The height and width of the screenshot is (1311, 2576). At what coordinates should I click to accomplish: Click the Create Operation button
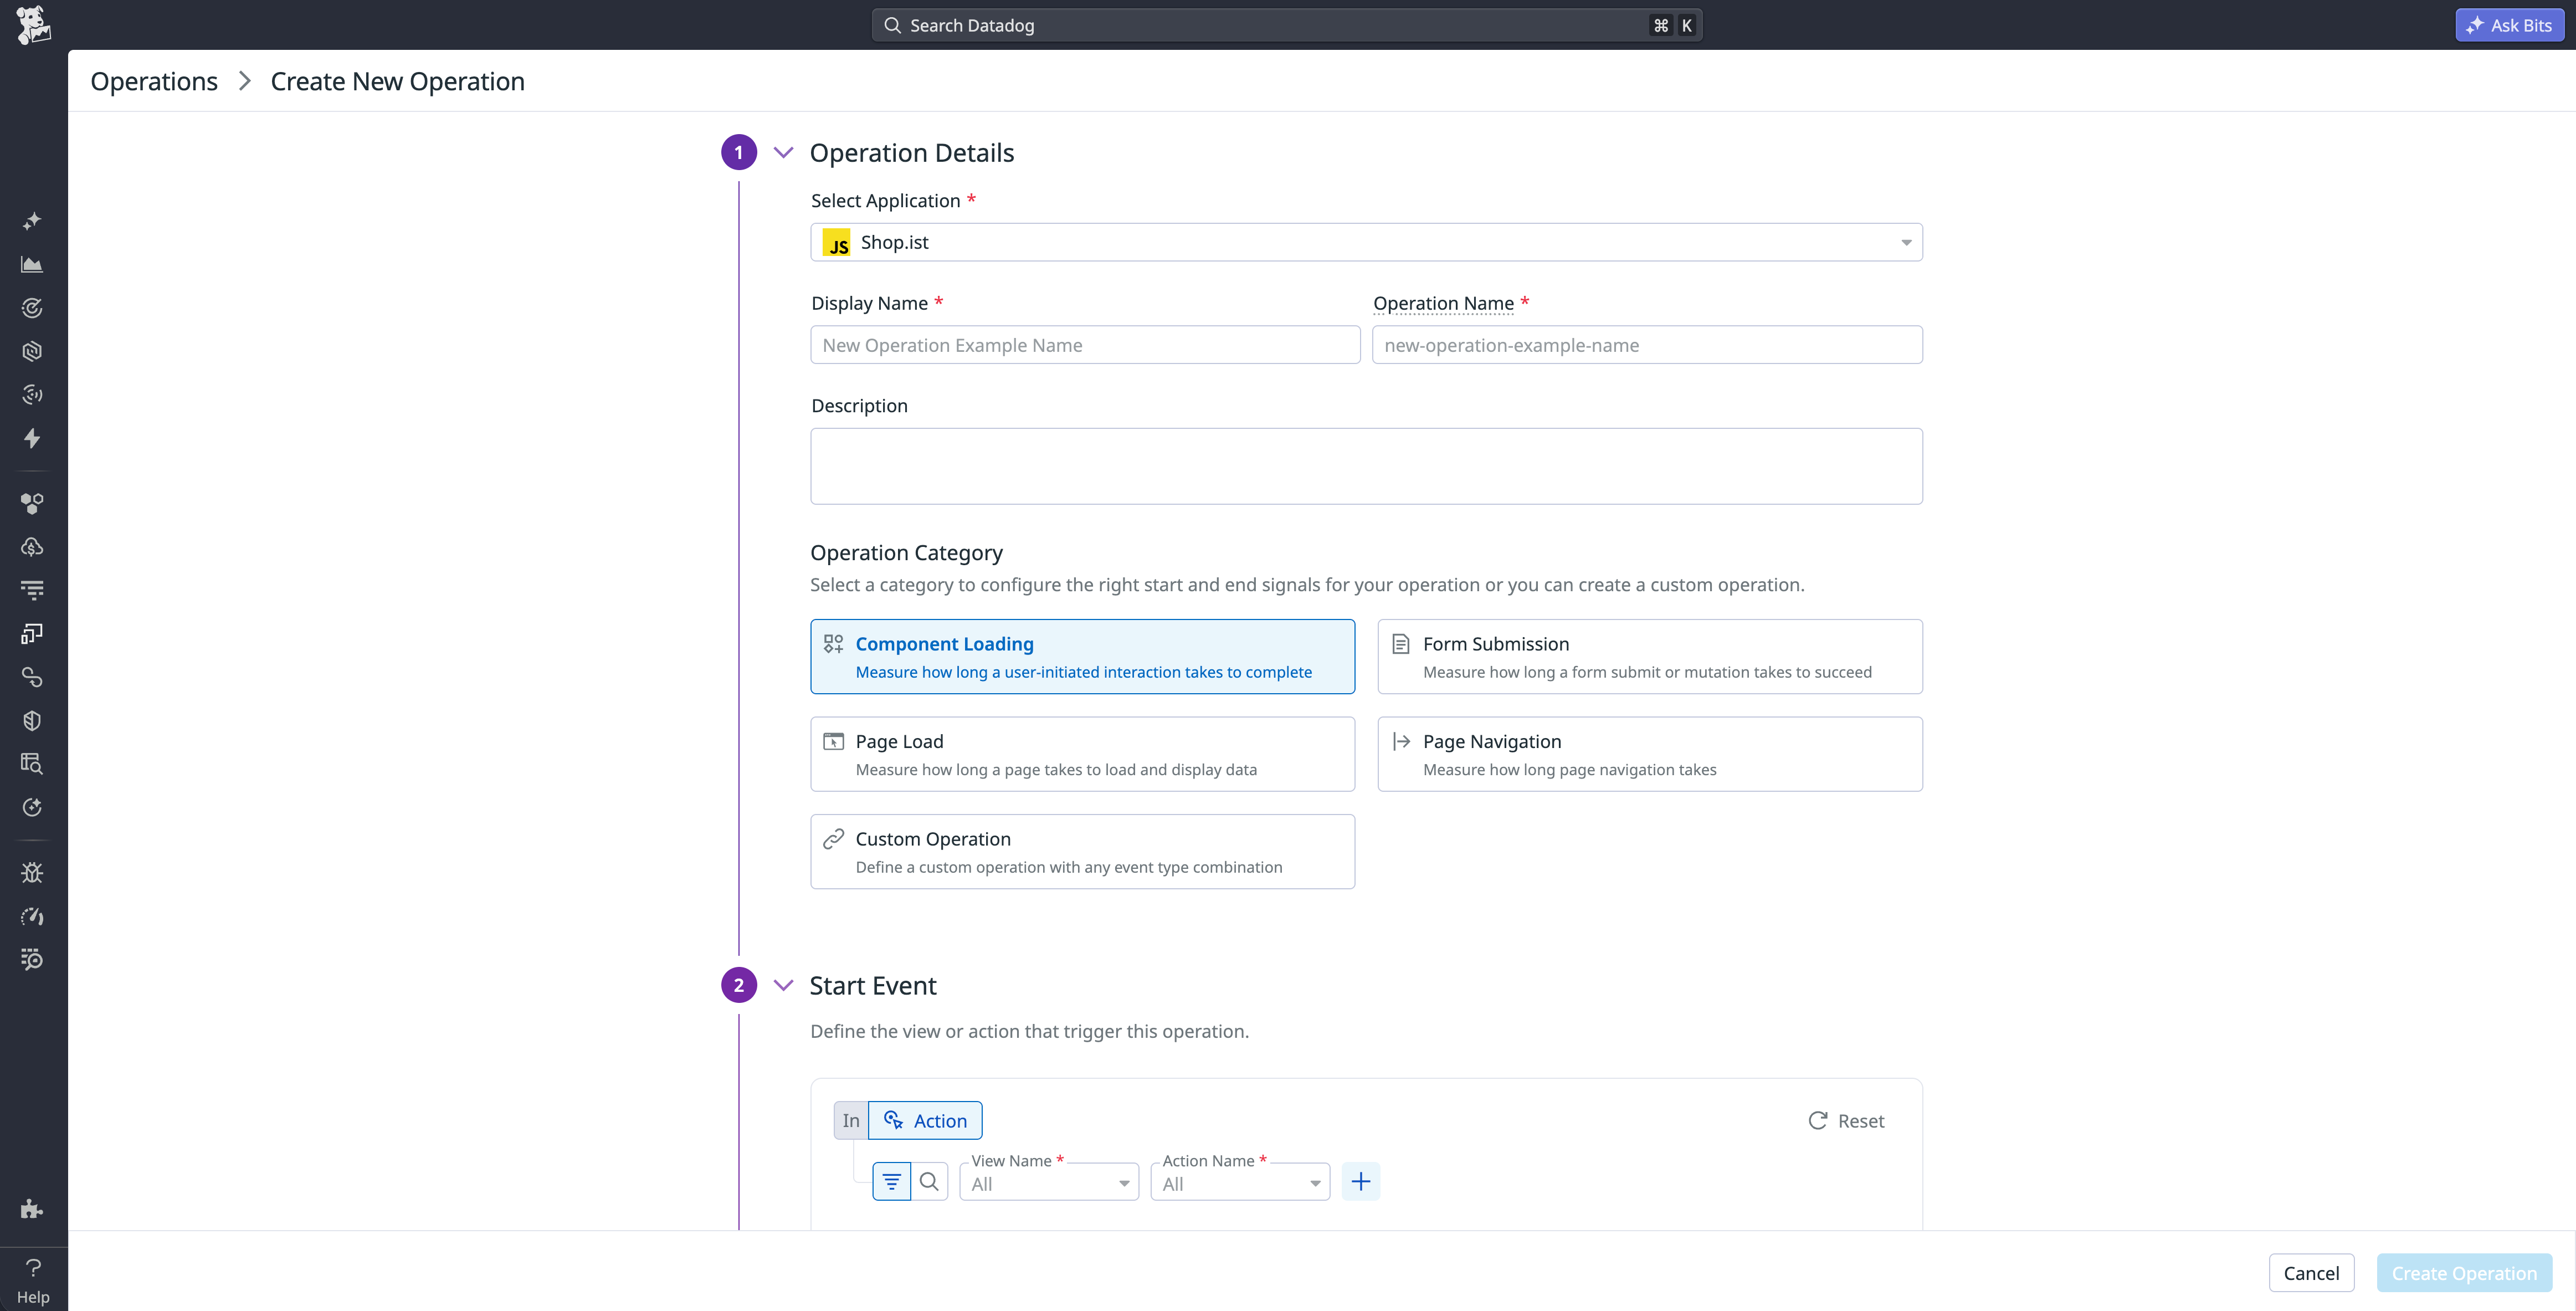(2464, 1273)
